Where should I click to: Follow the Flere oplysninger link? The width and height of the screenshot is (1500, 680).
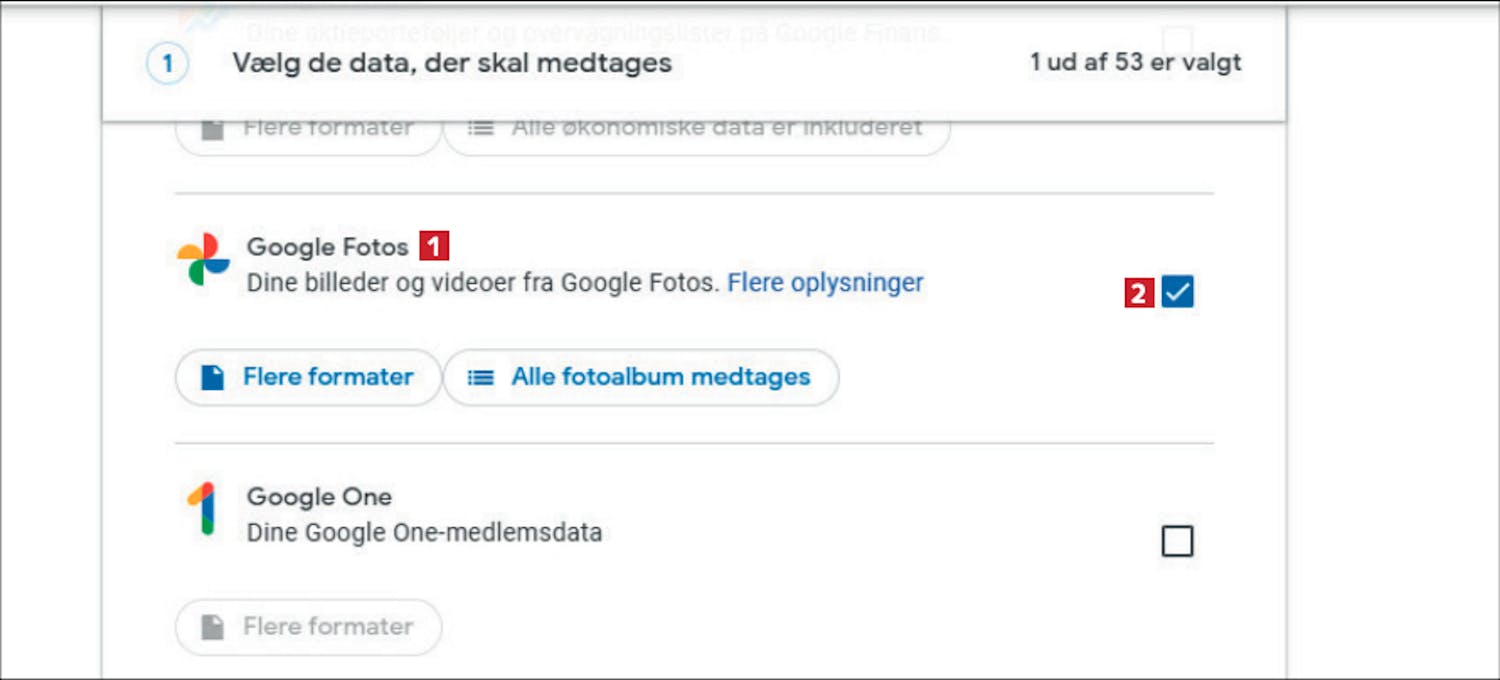[x=825, y=283]
